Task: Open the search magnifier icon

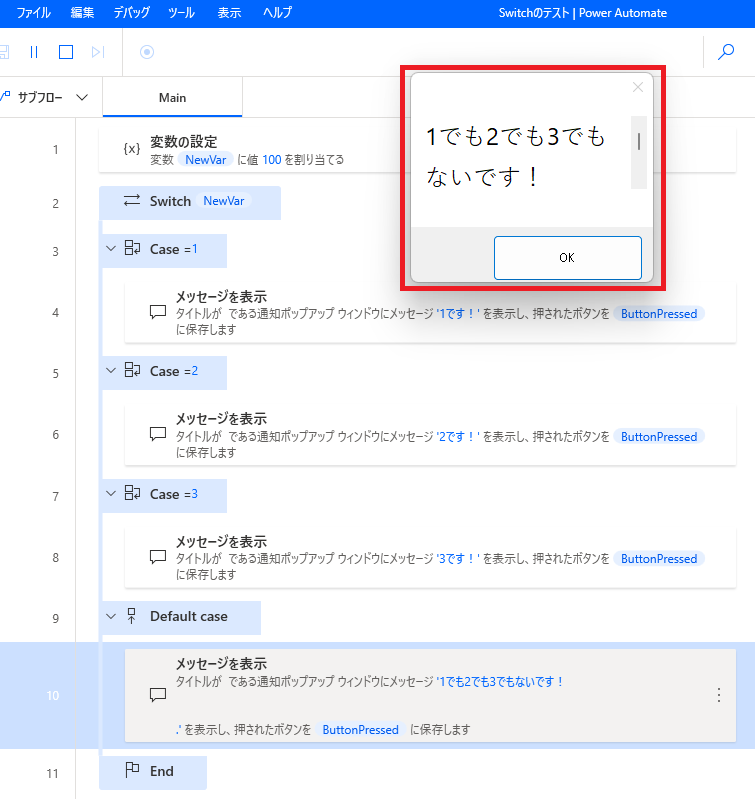Action: tap(726, 52)
